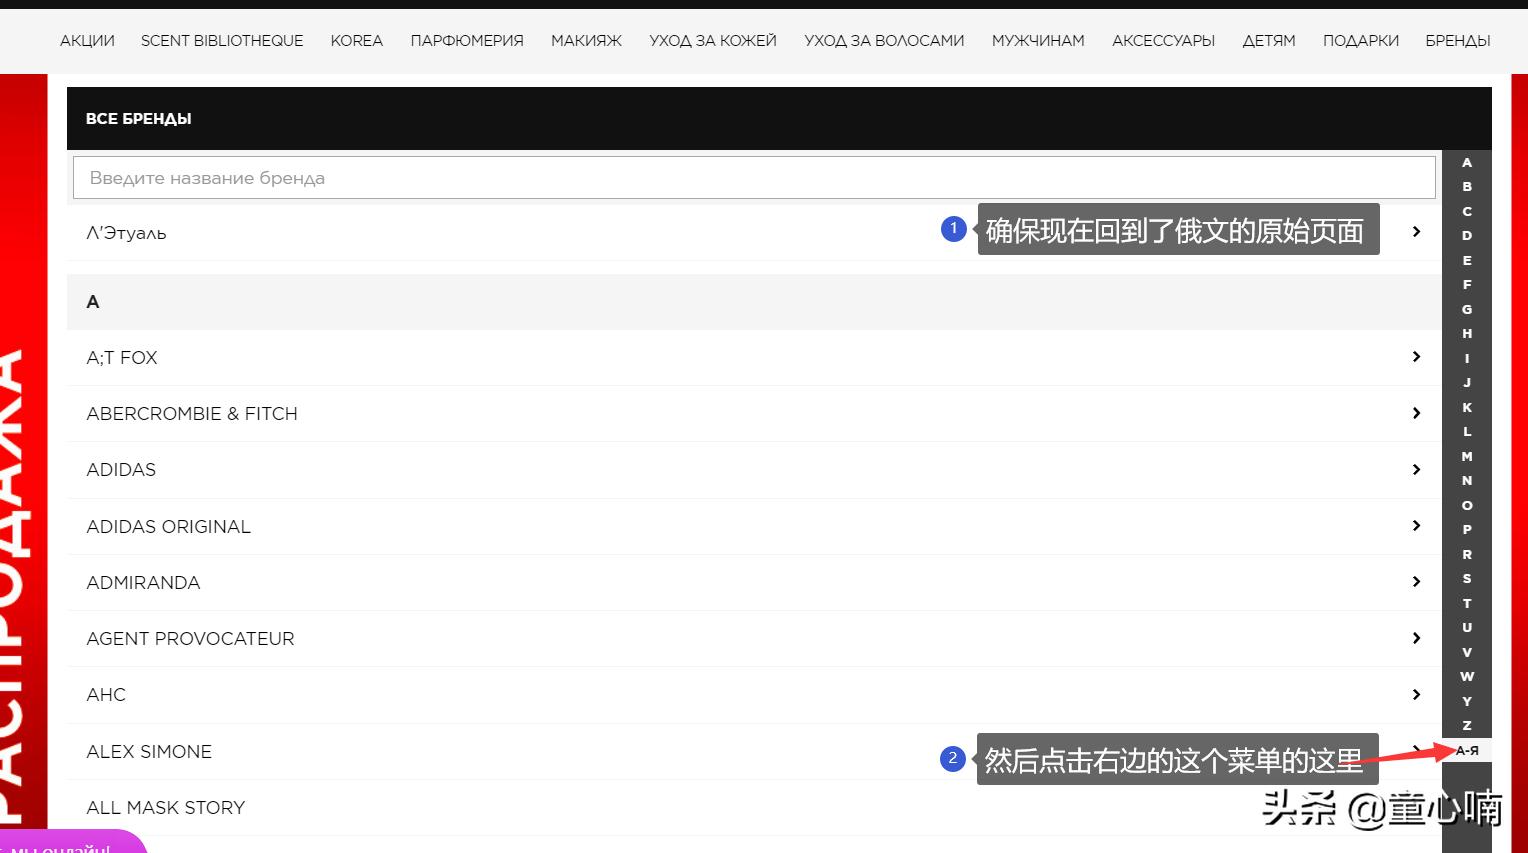The image size is (1528, 853).
Task: Open the ПОДАРКИ section
Action: [x=1360, y=41]
